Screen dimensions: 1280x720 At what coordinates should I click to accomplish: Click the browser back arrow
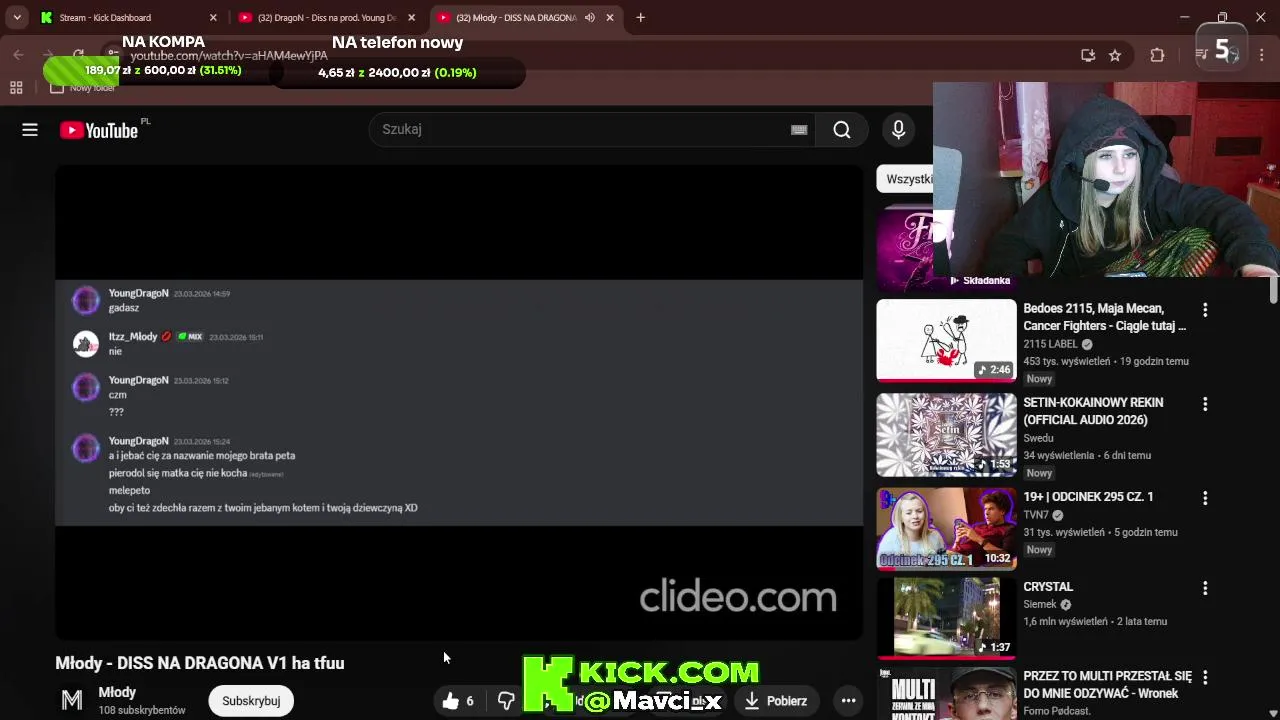coord(18,55)
